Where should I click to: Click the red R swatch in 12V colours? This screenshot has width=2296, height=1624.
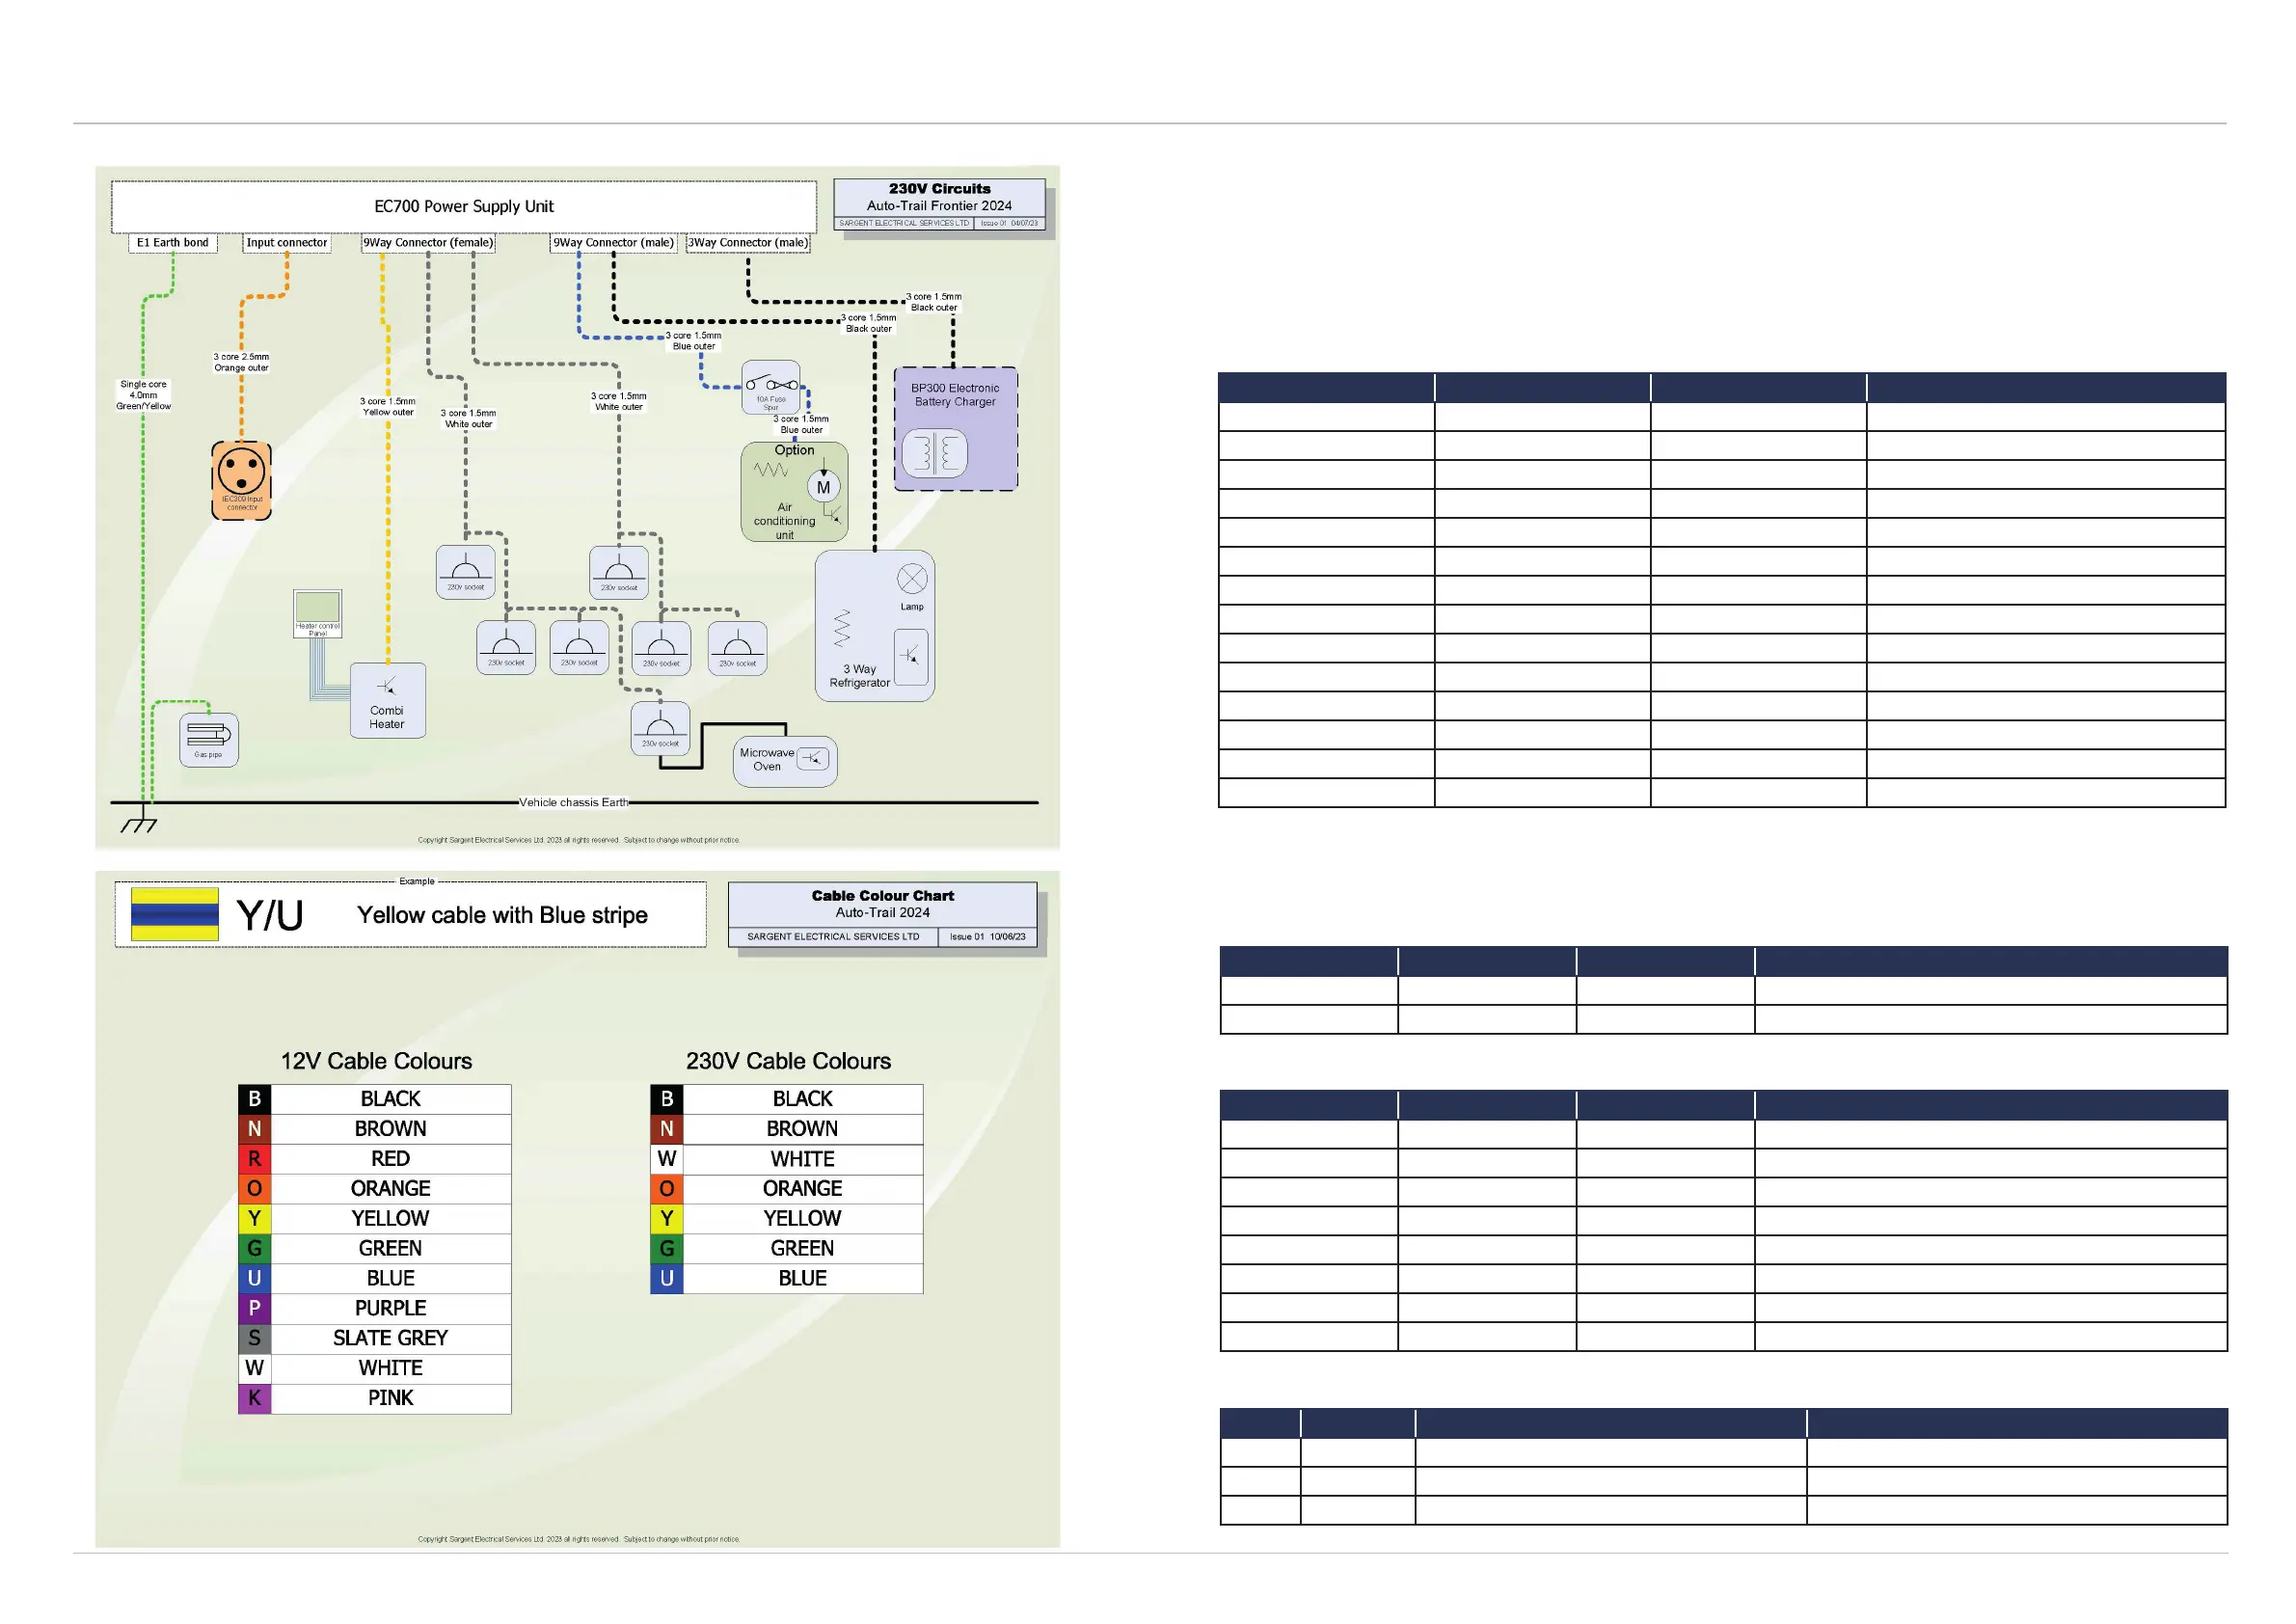click(x=254, y=1159)
